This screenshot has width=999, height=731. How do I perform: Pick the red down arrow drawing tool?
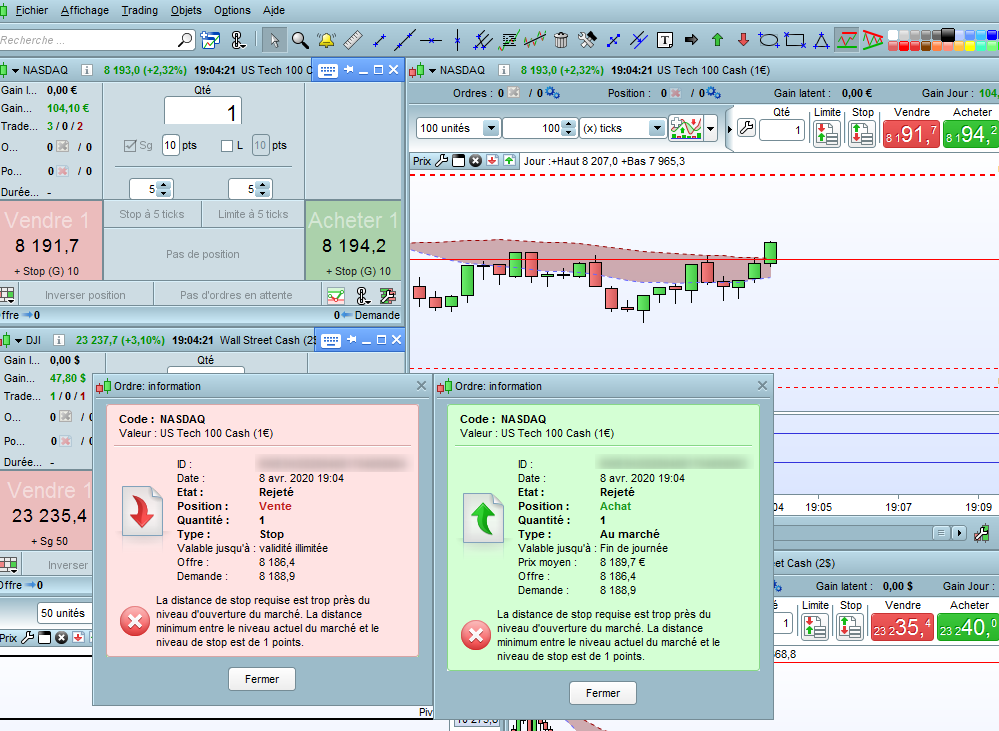coord(743,40)
